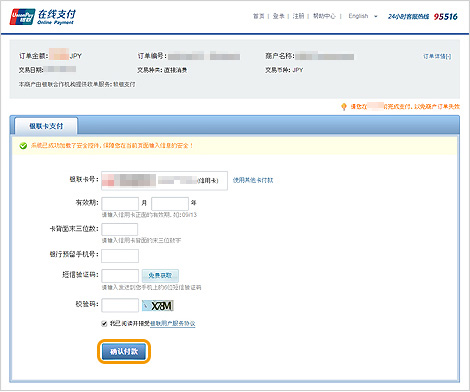
Task: Click the yellow security control notice text
Action: 112,146
